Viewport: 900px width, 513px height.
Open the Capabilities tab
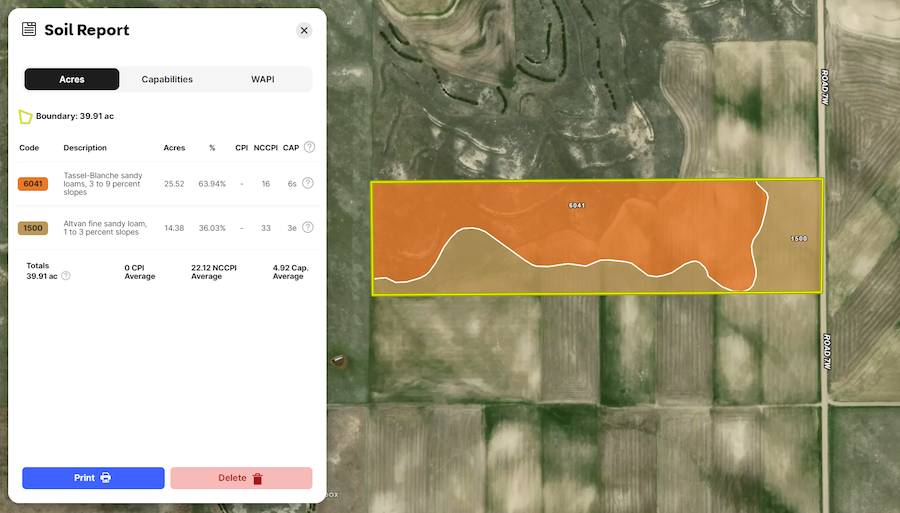(x=167, y=79)
